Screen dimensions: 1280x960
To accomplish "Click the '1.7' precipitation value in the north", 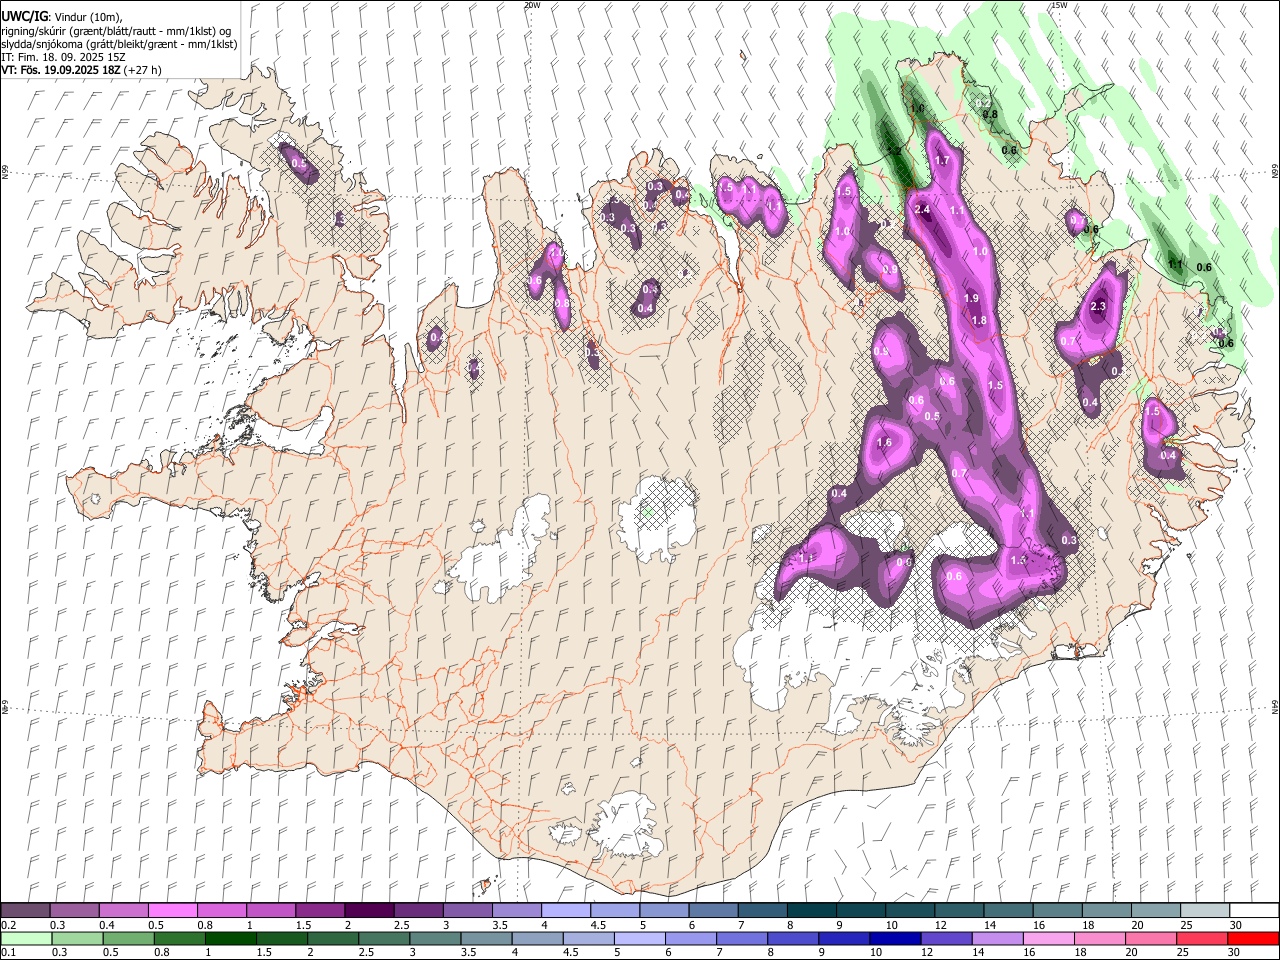I will tap(942, 160).
